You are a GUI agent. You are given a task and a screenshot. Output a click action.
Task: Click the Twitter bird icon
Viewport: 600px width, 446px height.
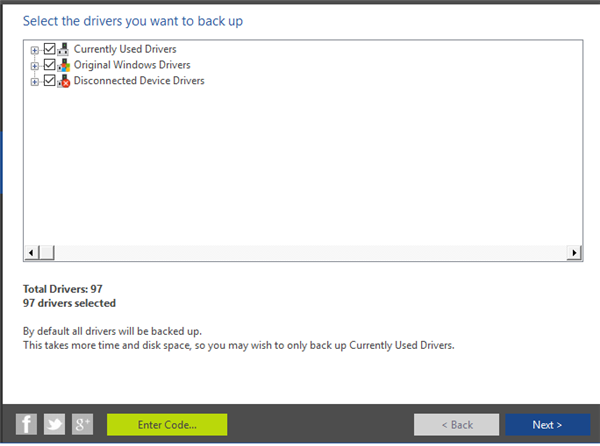[55, 424]
